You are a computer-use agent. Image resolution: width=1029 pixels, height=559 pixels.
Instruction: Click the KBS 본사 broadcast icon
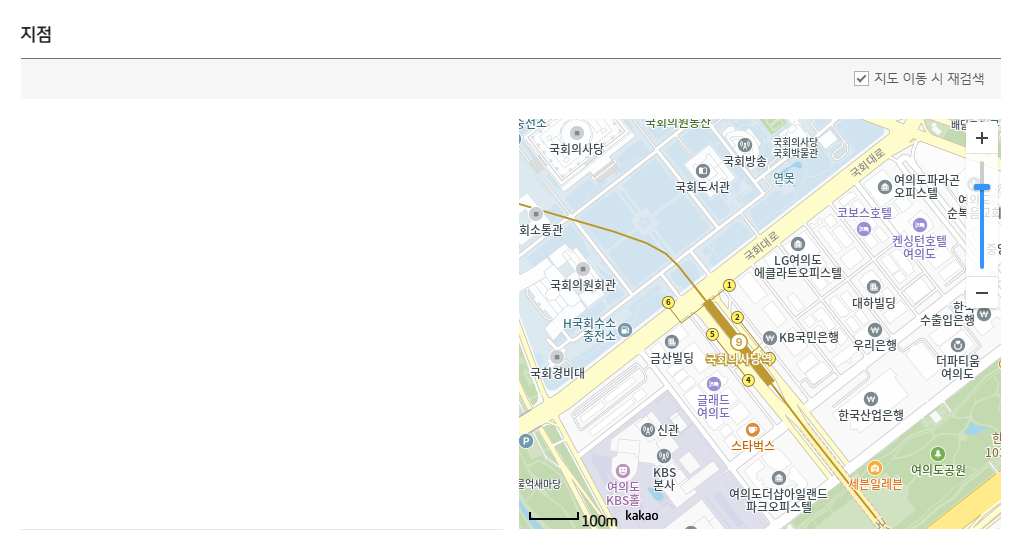click(x=663, y=456)
